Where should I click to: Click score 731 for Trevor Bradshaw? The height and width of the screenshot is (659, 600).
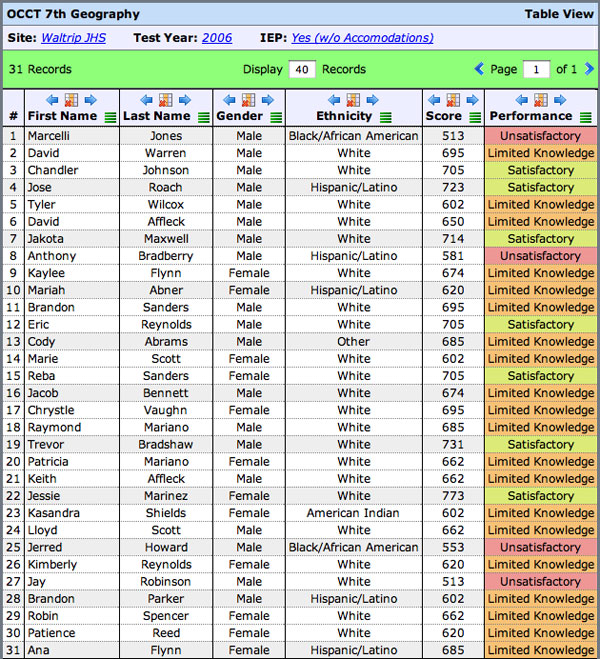[453, 445]
